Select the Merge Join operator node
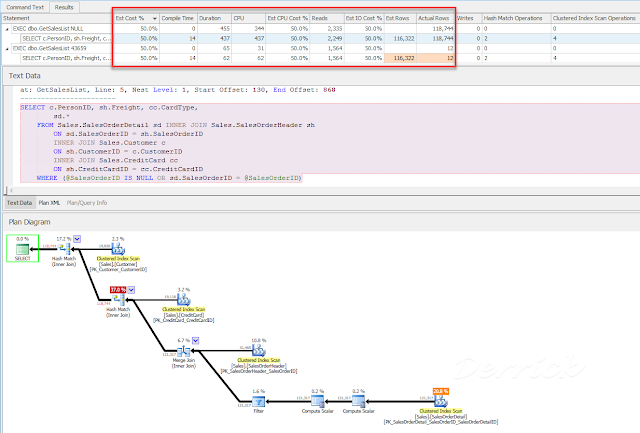Image resolution: width=640 pixels, height=433 pixels. point(184,351)
